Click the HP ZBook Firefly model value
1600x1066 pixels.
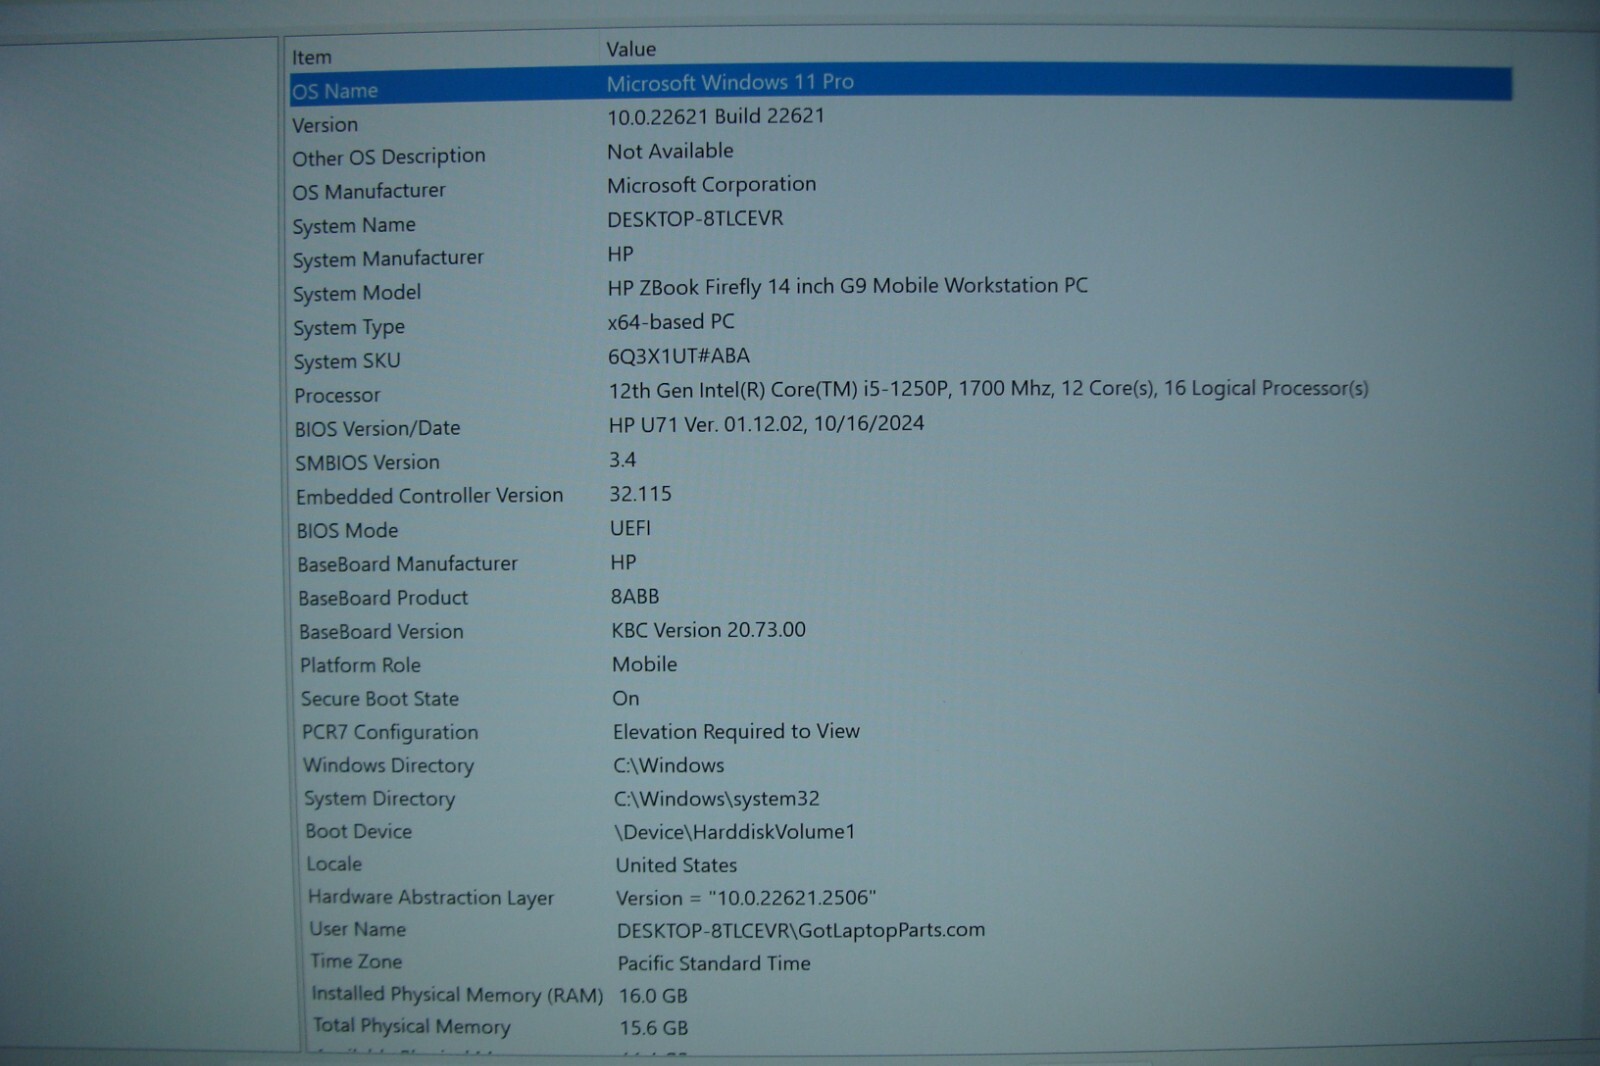click(x=847, y=287)
